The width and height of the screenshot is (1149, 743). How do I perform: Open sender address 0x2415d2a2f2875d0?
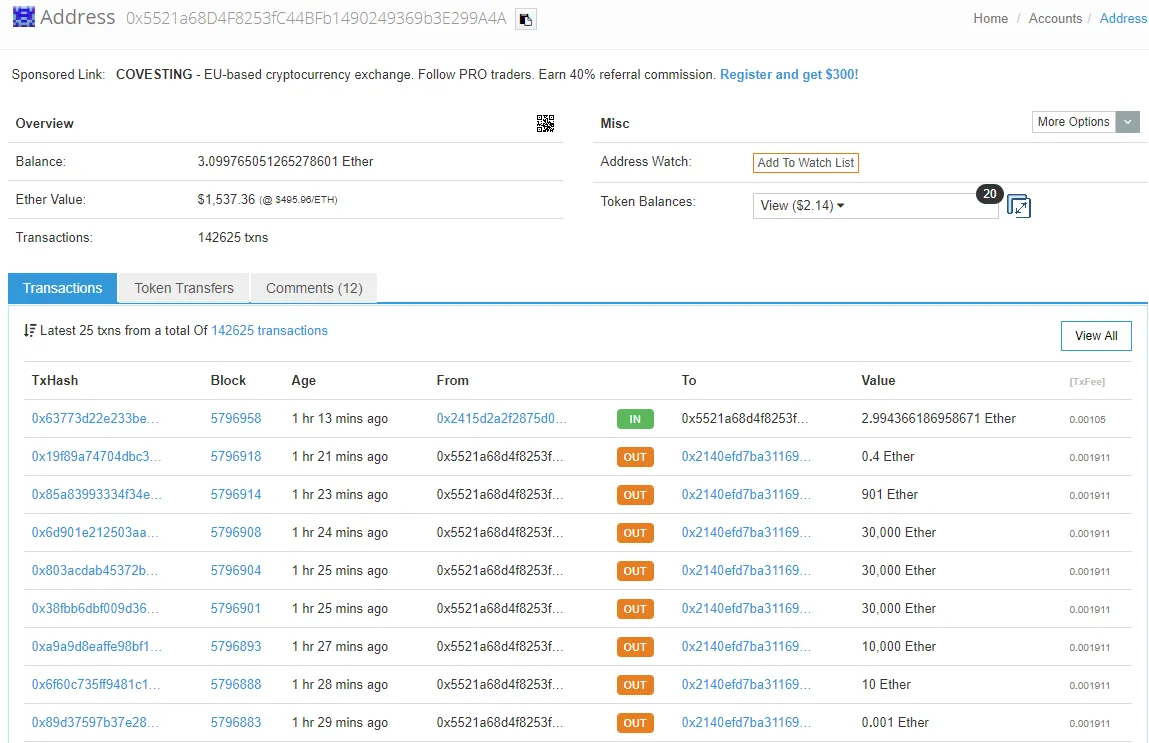(501, 418)
